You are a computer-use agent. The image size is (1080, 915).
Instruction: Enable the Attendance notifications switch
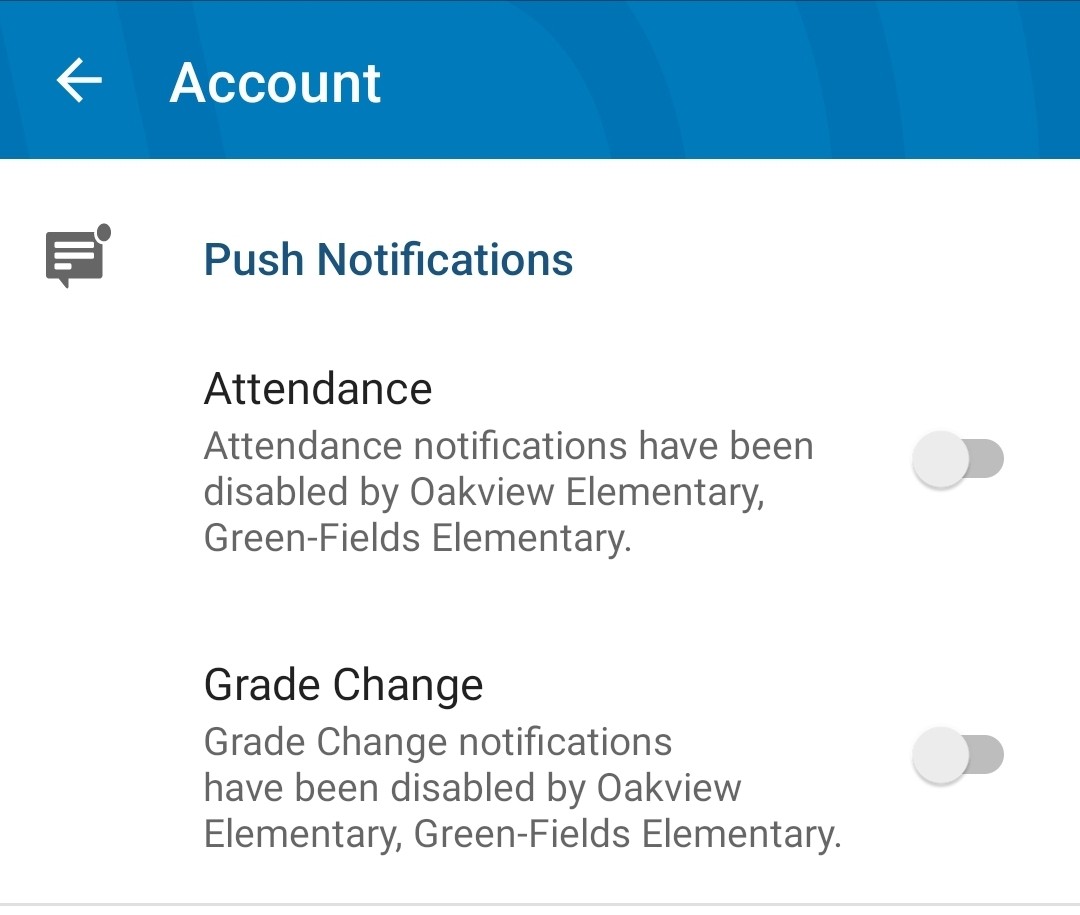957,460
